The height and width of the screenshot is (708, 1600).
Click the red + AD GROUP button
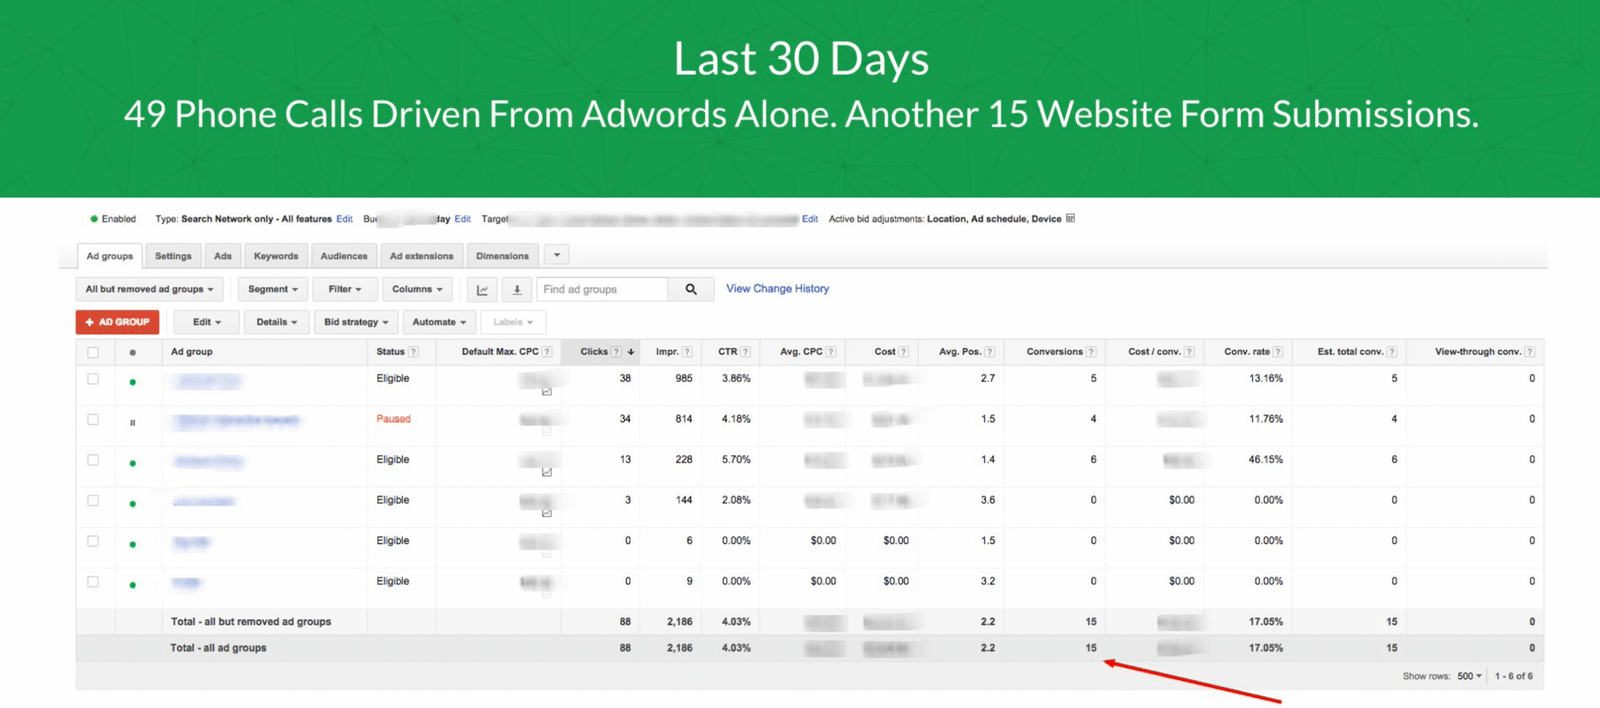(118, 322)
